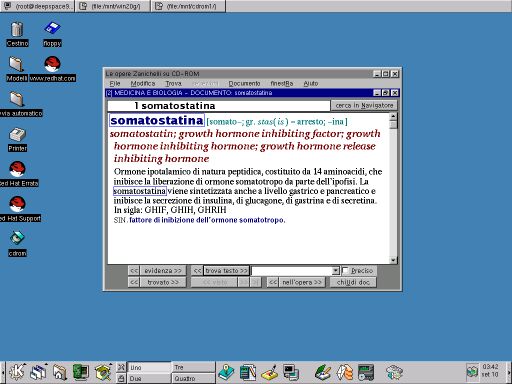Click the << button left of evidenza
Image resolution: width=512 pixels, height=384 pixels.
(134, 271)
